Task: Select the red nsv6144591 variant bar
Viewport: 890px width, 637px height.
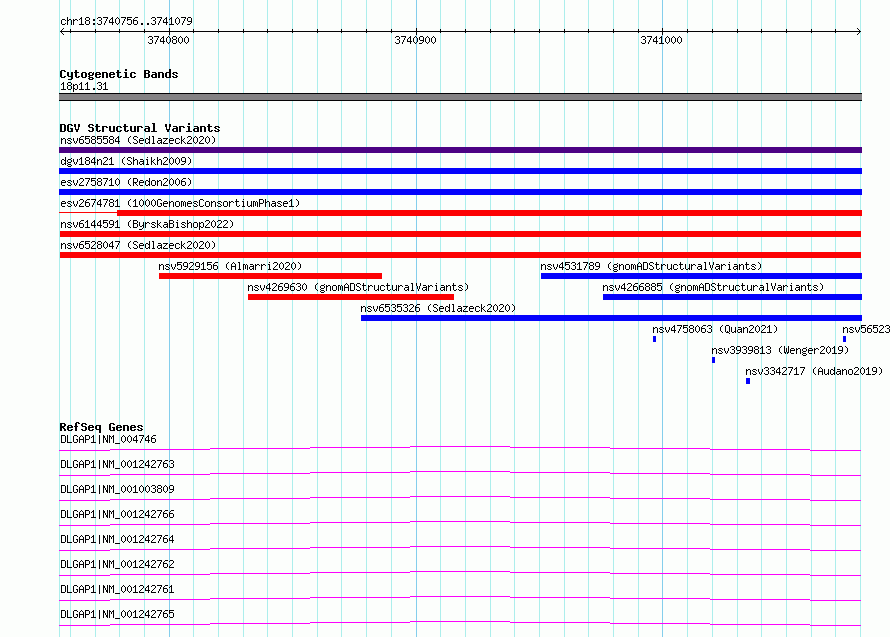Action: click(460, 234)
